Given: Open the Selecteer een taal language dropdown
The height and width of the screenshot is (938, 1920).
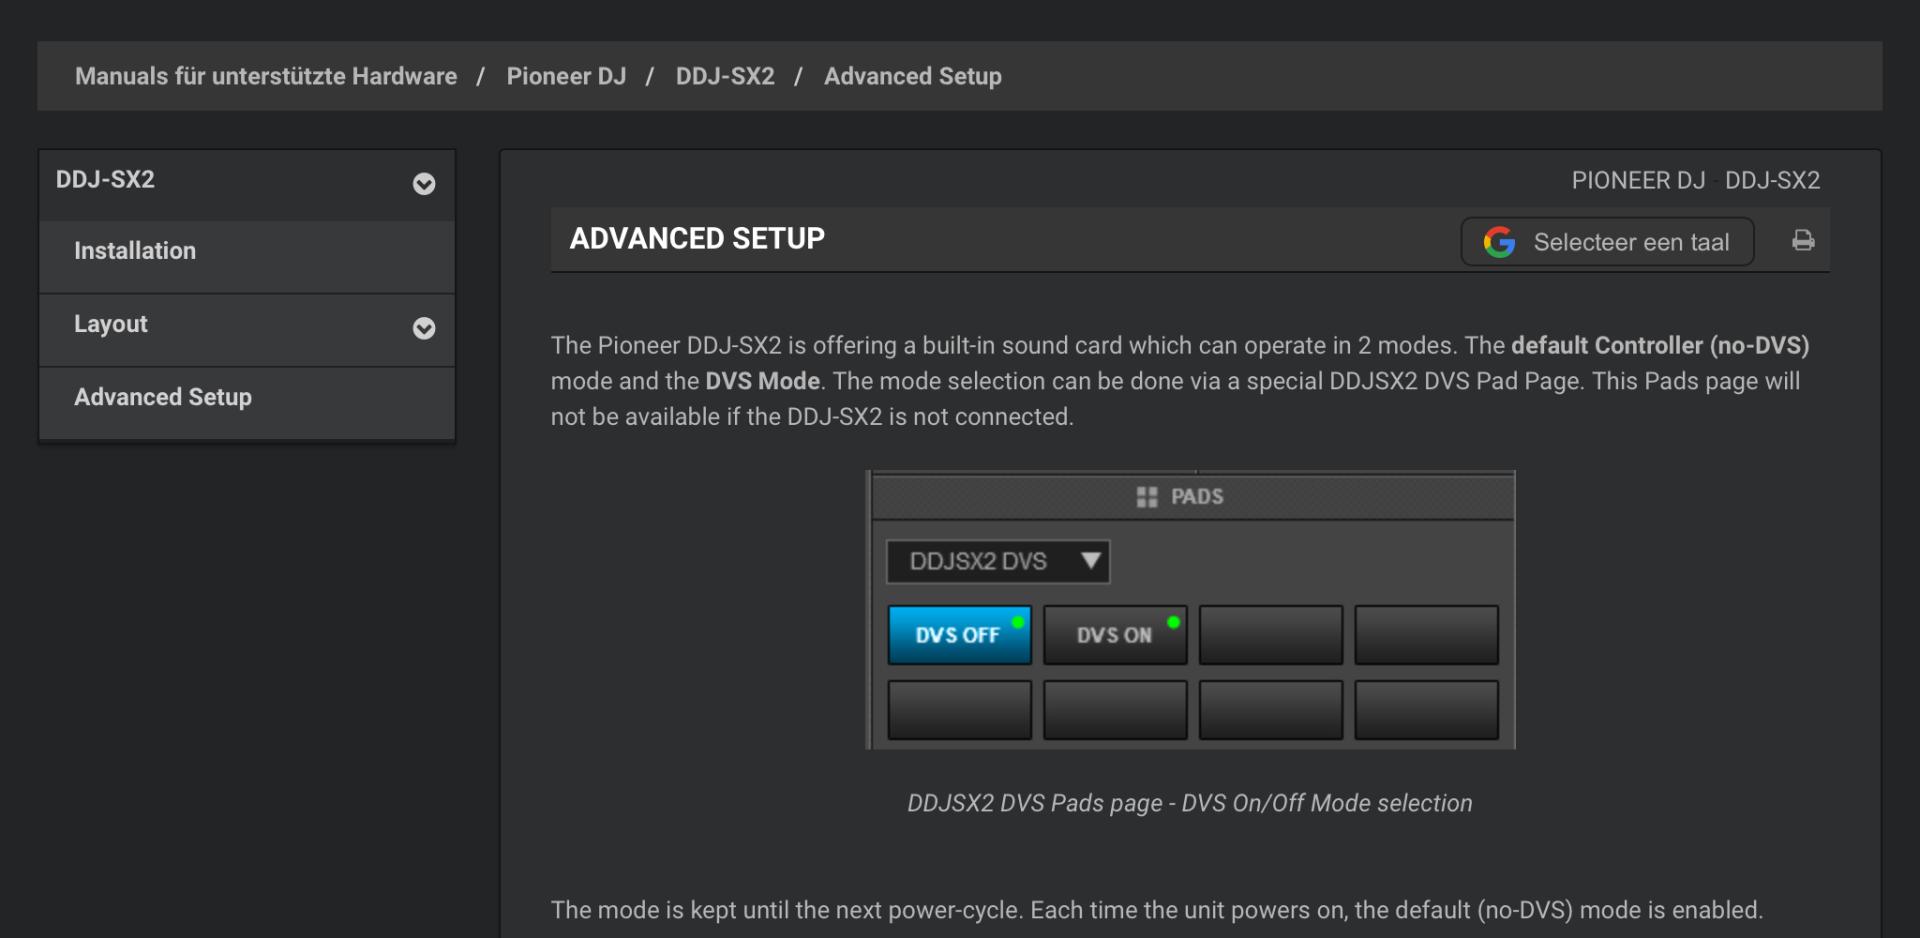Looking at the screenshot, I should (1607, 242).
